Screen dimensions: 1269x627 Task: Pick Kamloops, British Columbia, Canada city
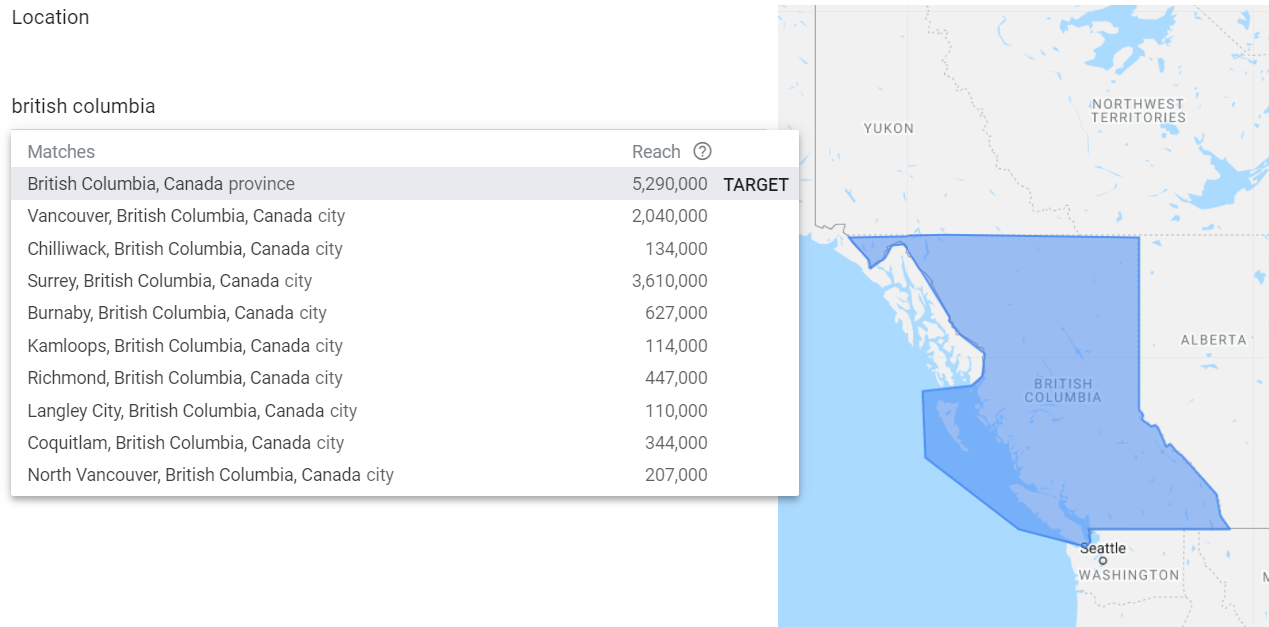click(x=405, y=346)
